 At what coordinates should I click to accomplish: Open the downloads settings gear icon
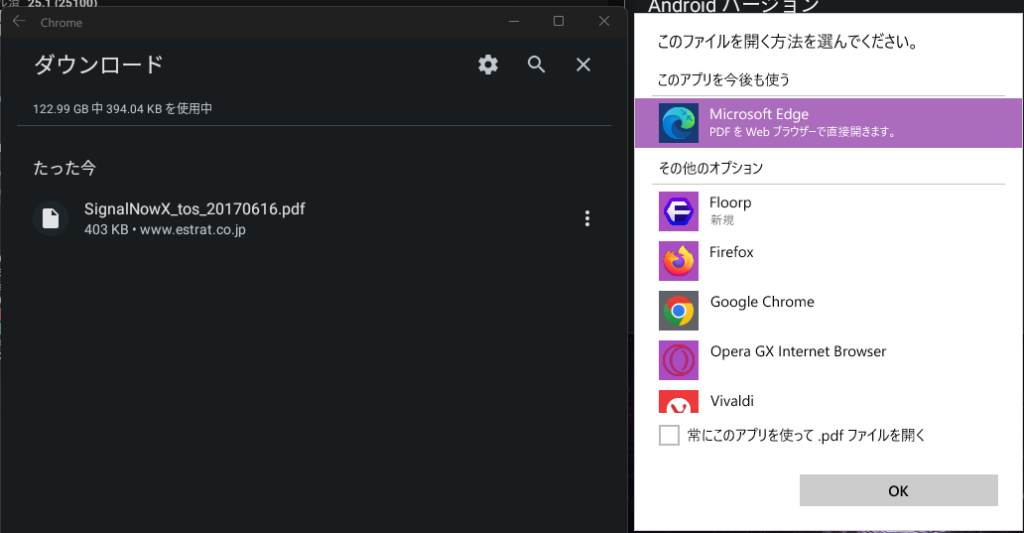point(488,65)
